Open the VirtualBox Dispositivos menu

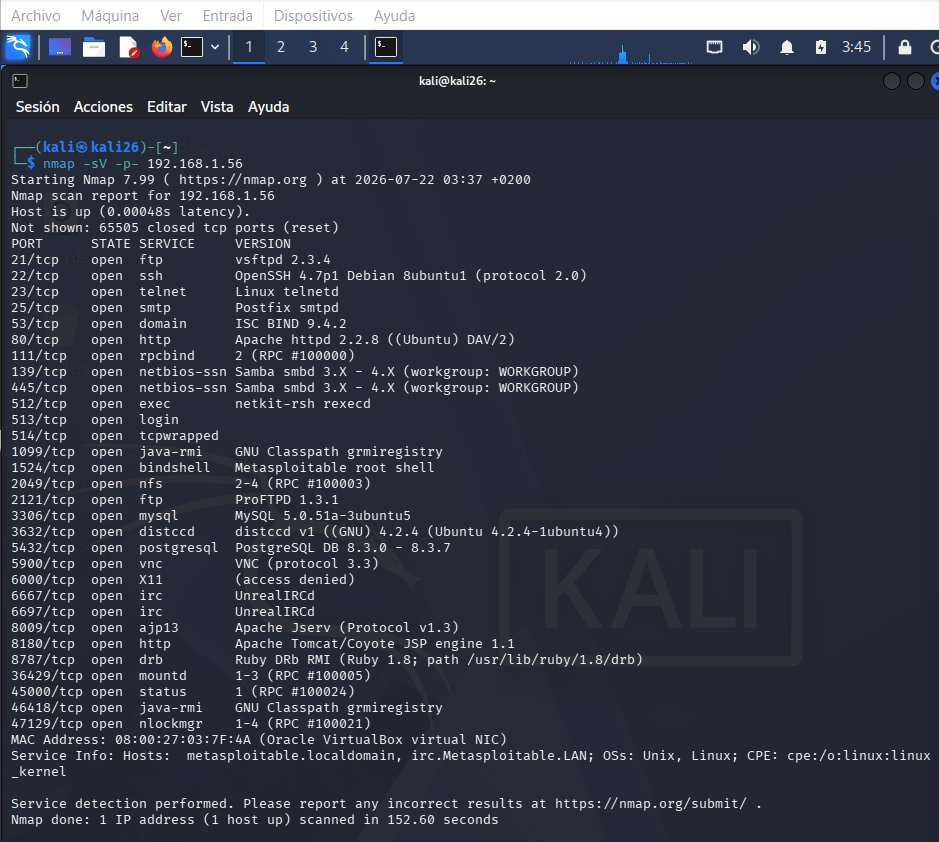[x=313, y=16]
